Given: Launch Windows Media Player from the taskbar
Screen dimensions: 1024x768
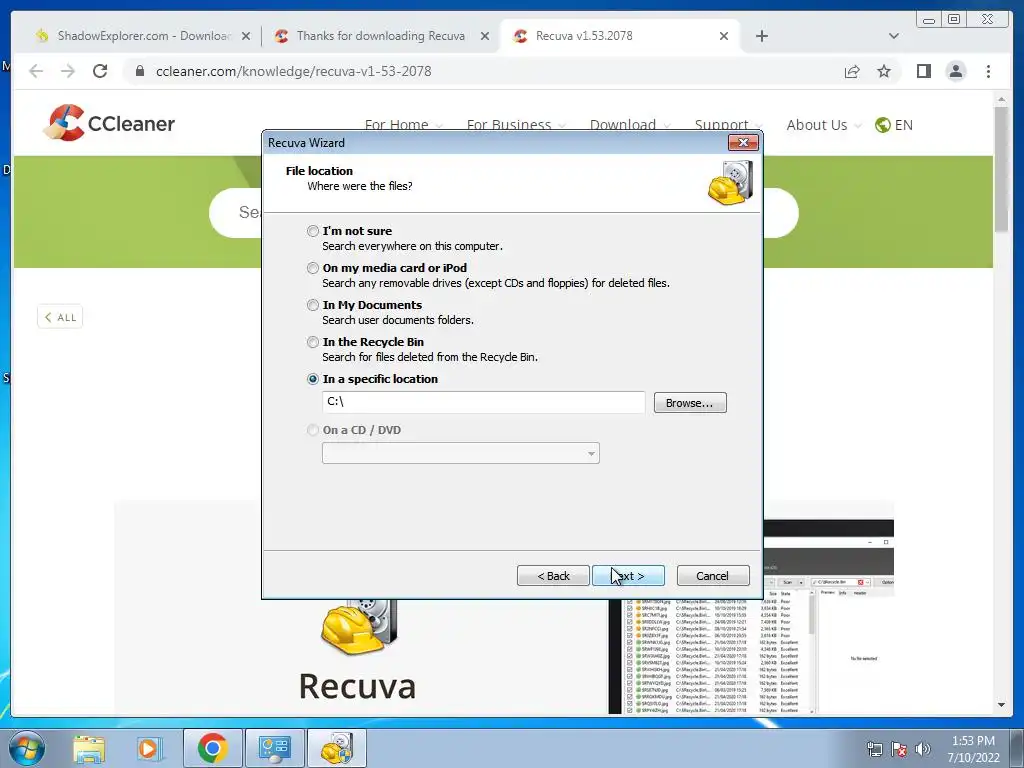Looking at the screenshot, I should coord(148,748).
